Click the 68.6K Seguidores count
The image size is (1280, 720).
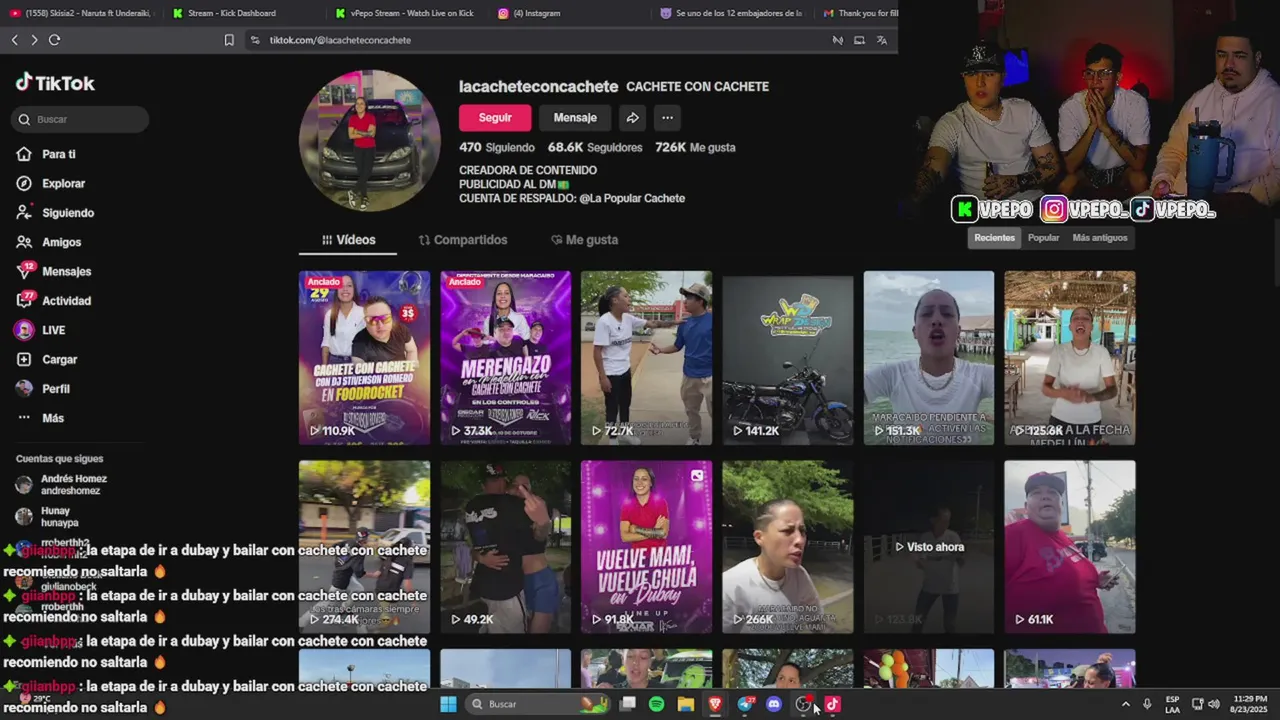pos(595,147)
